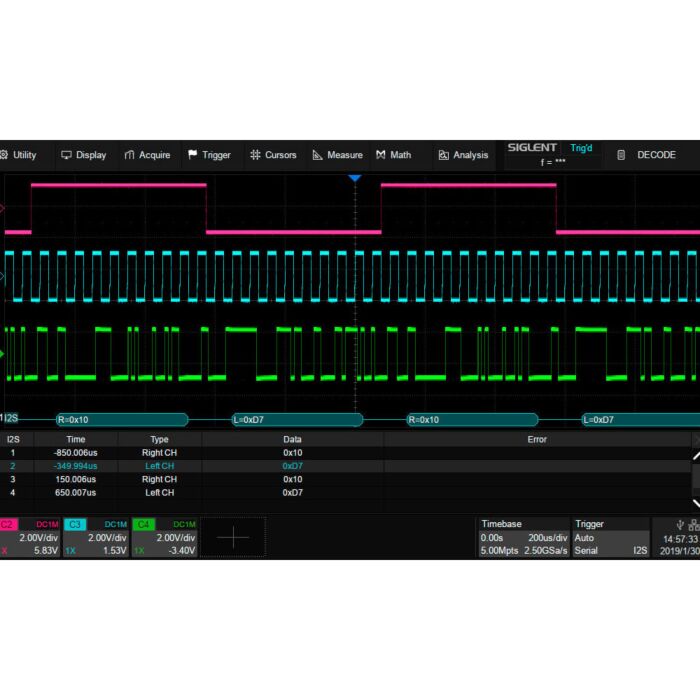Toggle the C2 channel box
This screenshot has width=700, height=700.
click(30, 537)
